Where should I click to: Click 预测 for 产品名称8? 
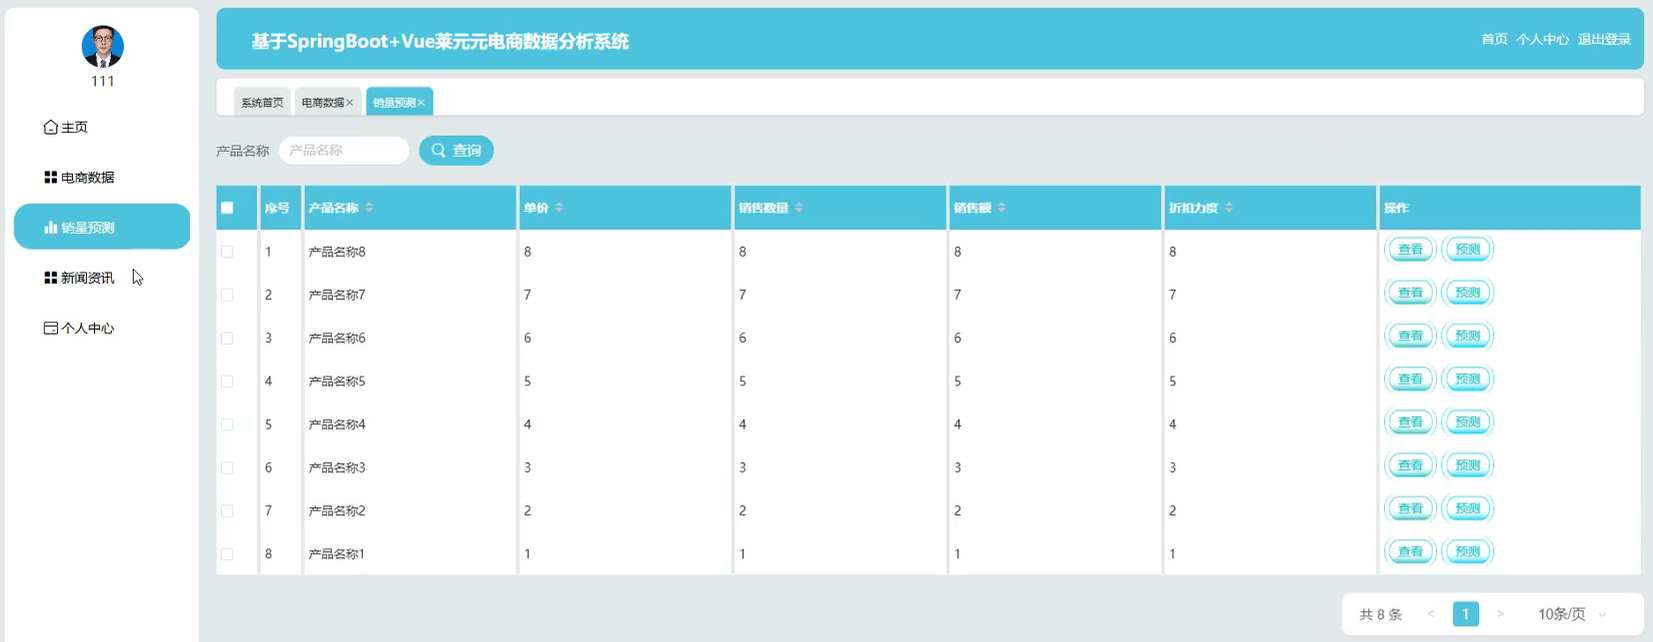[1467, 250]
